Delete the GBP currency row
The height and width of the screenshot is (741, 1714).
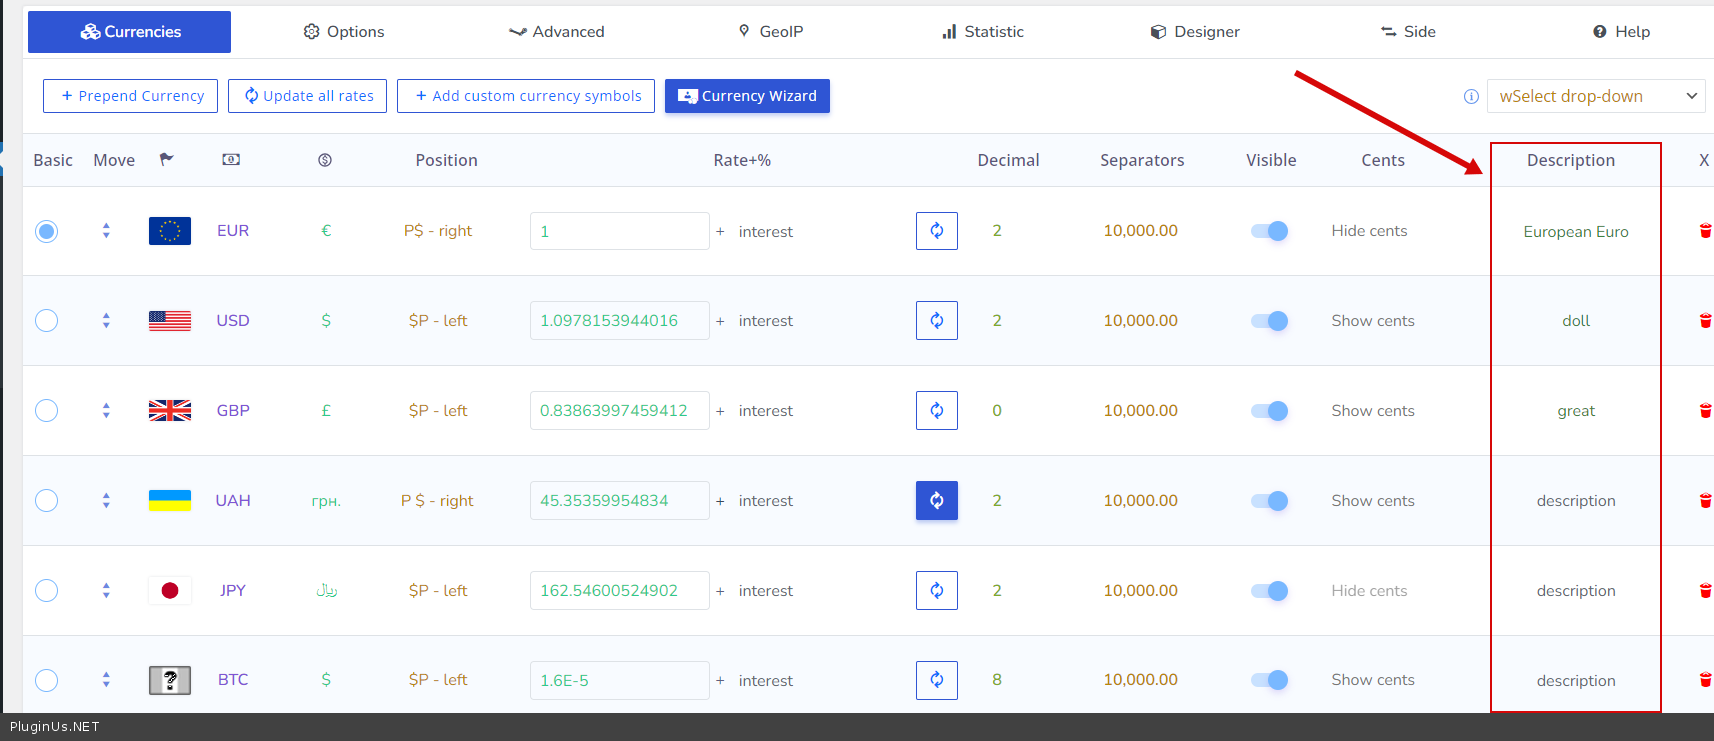click(1705, 411)
